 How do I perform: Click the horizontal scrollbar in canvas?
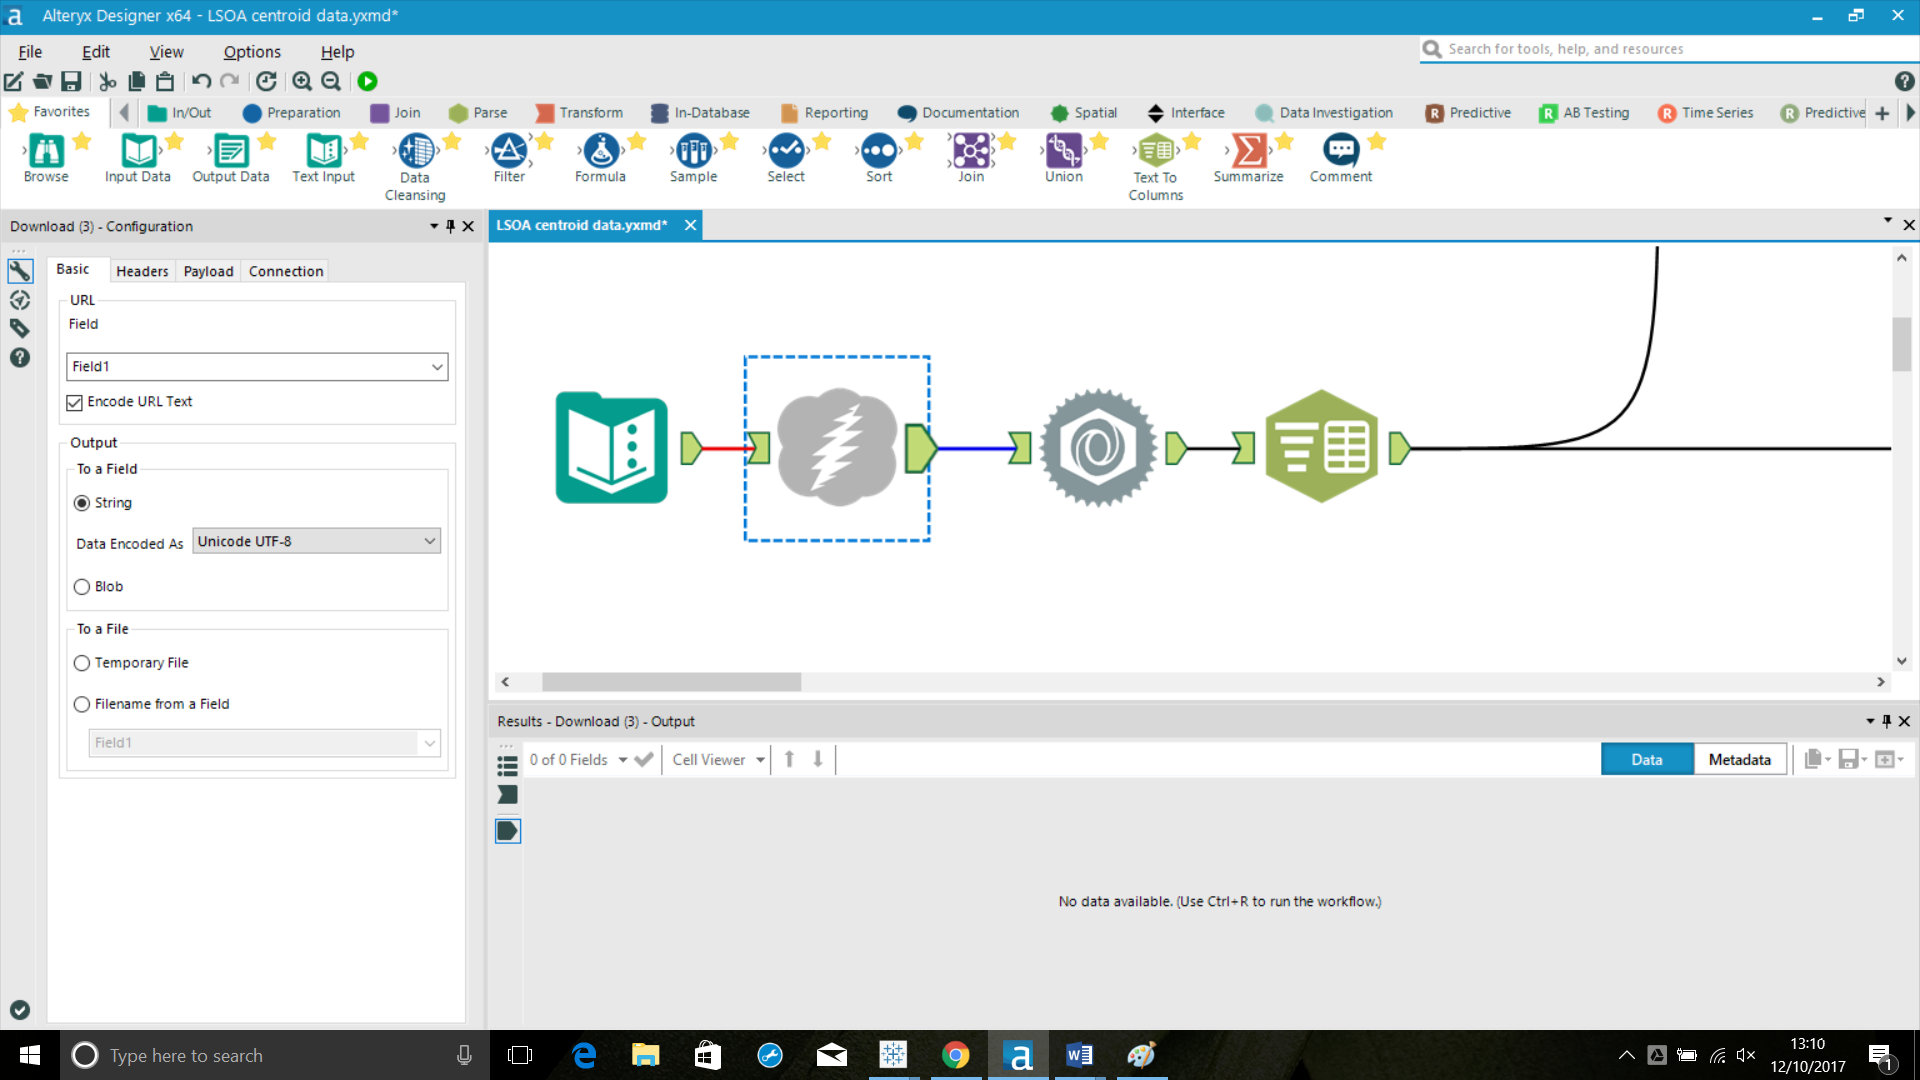(671, 682)
